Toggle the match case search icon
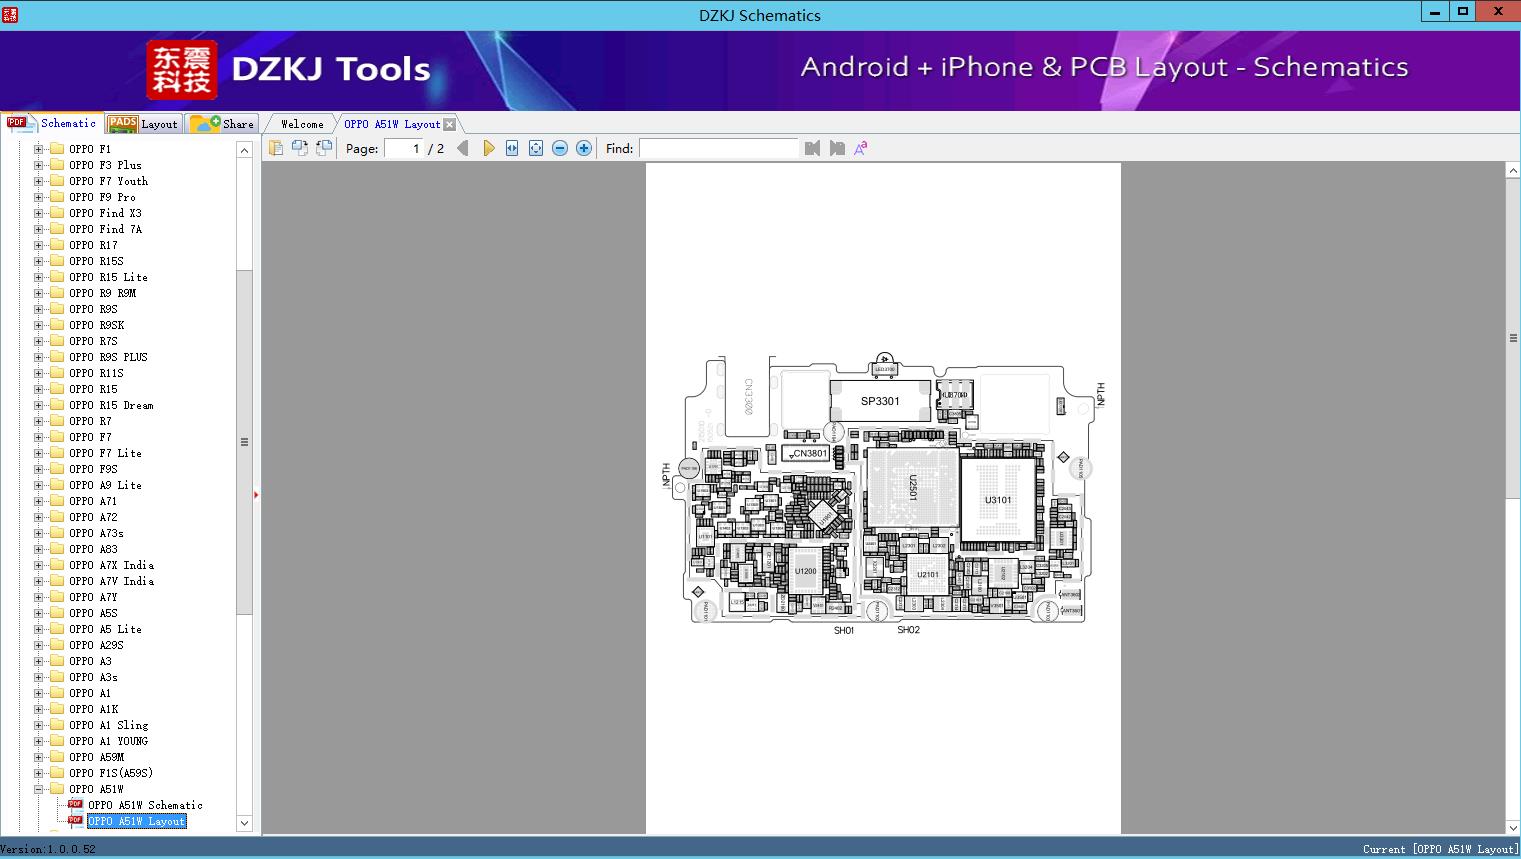1521x859 pixels. click(x=860, y=148)
